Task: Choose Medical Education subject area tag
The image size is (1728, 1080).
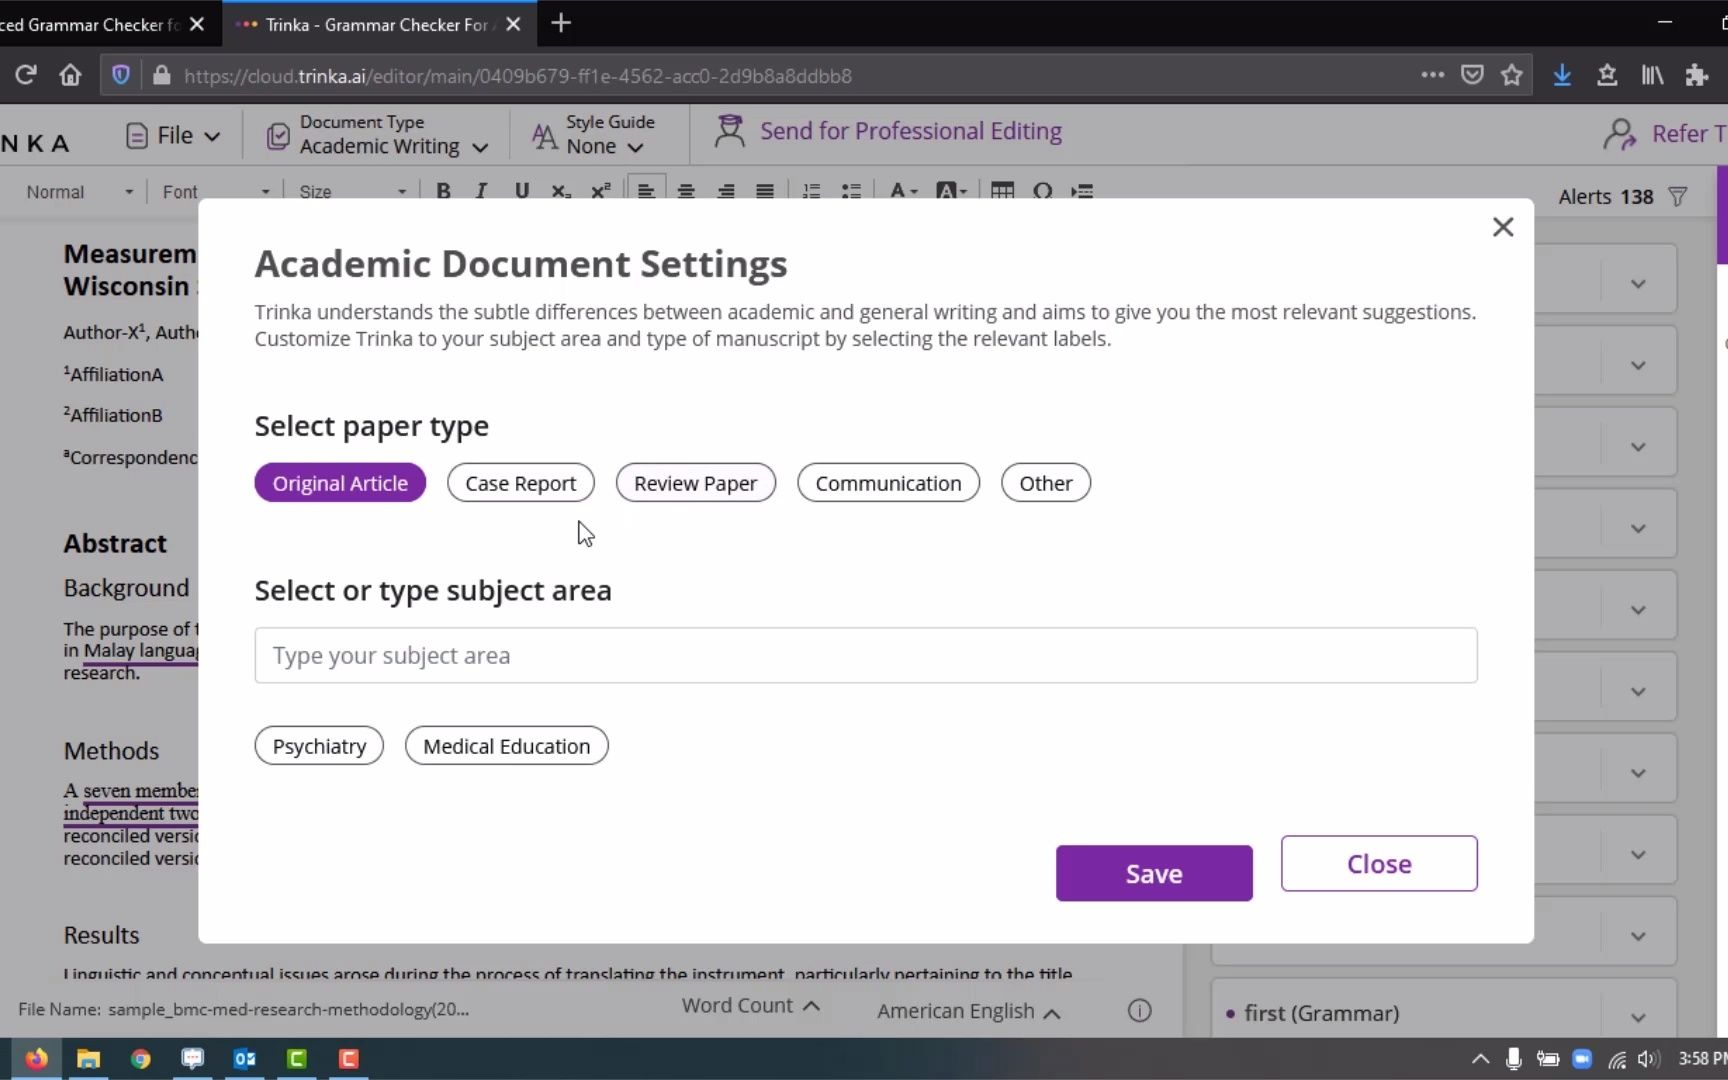Action: 507,746
